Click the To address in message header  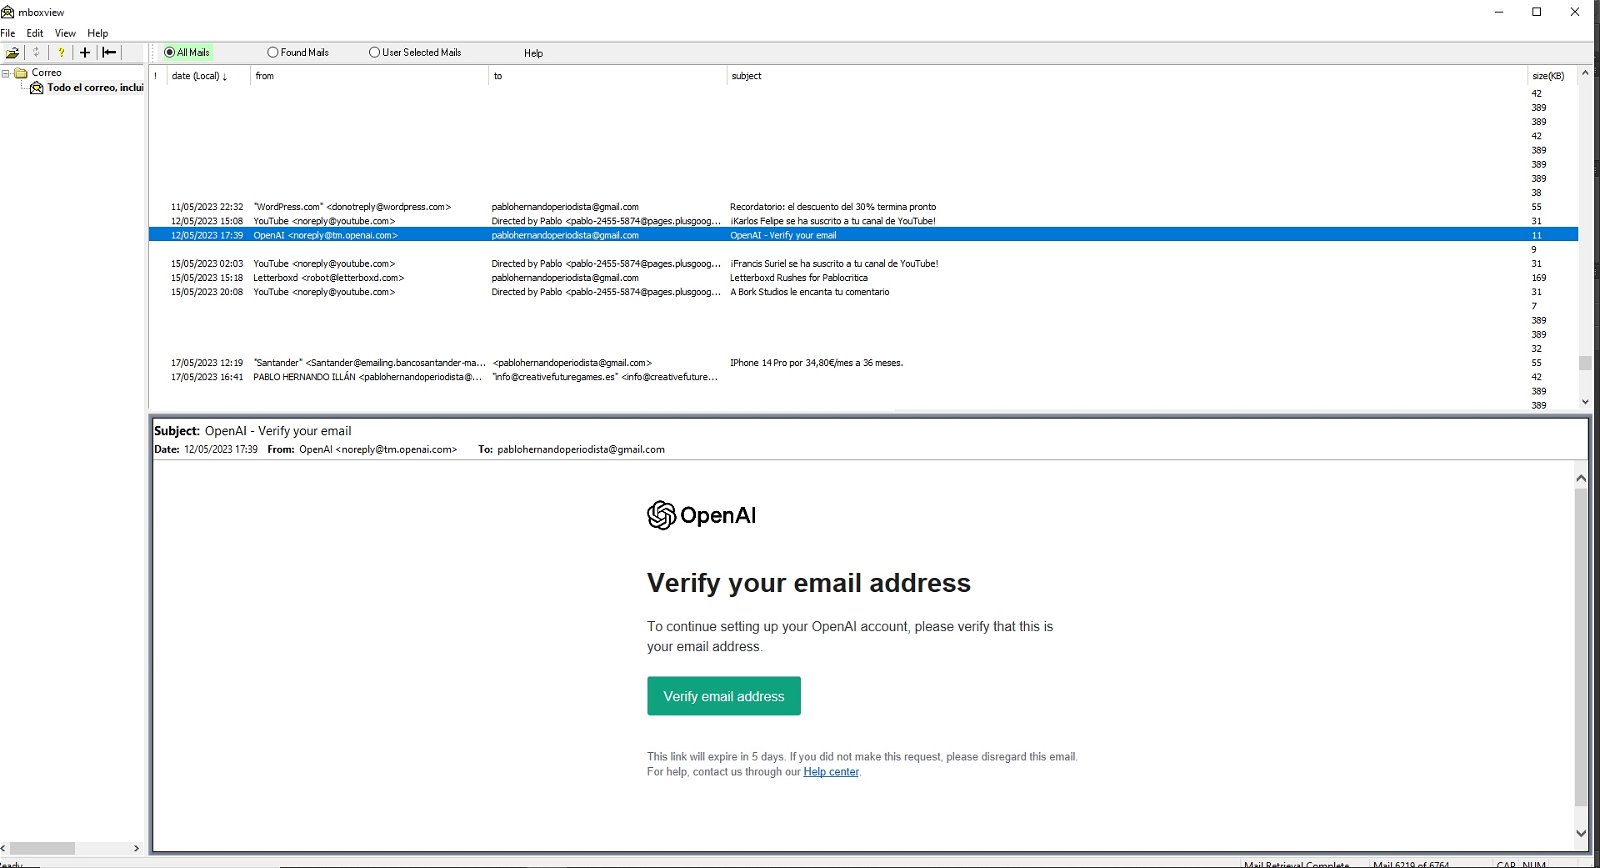(x=581, y=450)
